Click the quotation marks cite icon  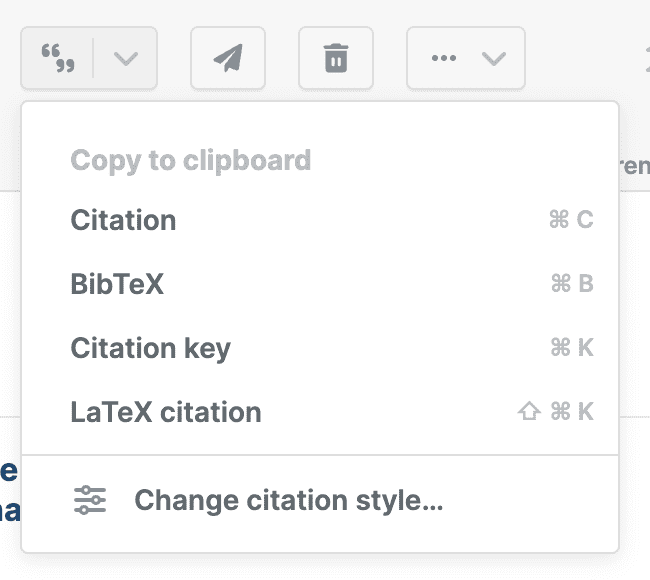coord(58,58)
